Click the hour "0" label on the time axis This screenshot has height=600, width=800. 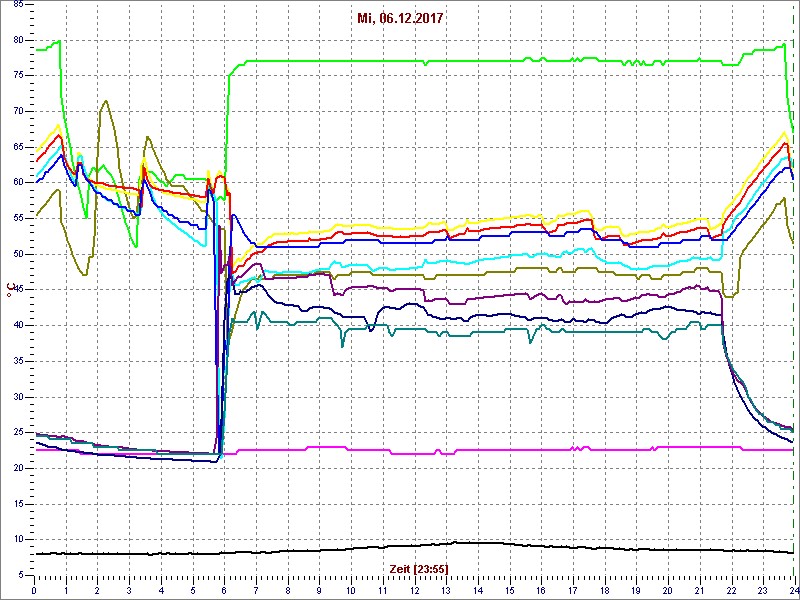[x=34, y=589]
